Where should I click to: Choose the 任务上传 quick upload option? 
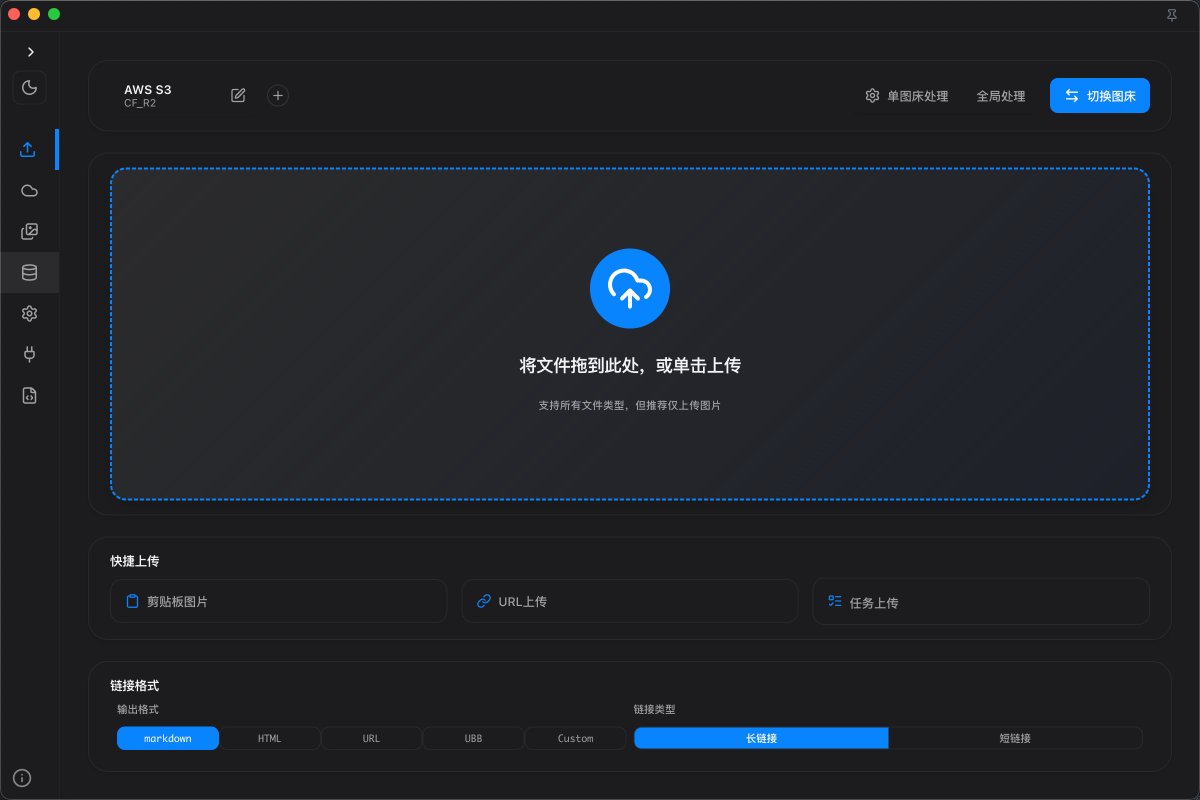981,602
